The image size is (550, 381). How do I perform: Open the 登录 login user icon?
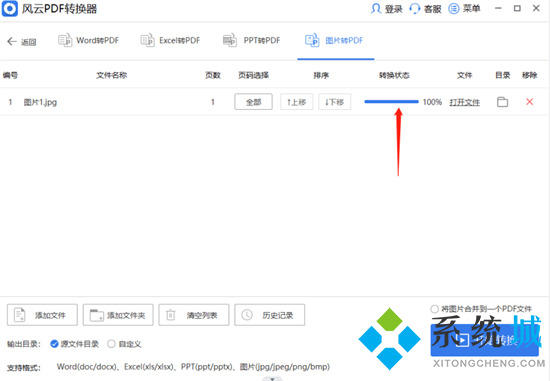(376, 9)
